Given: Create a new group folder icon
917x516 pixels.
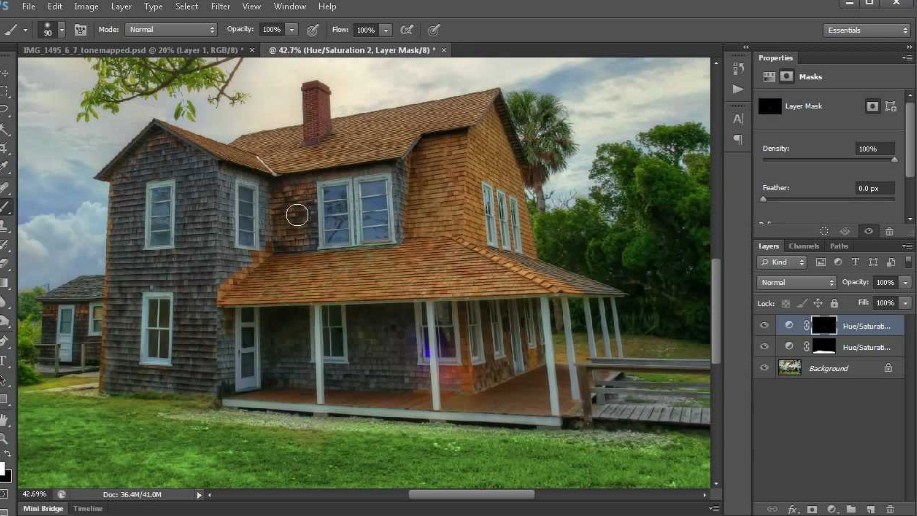Looking at the screenshot, I should point(851,510).
